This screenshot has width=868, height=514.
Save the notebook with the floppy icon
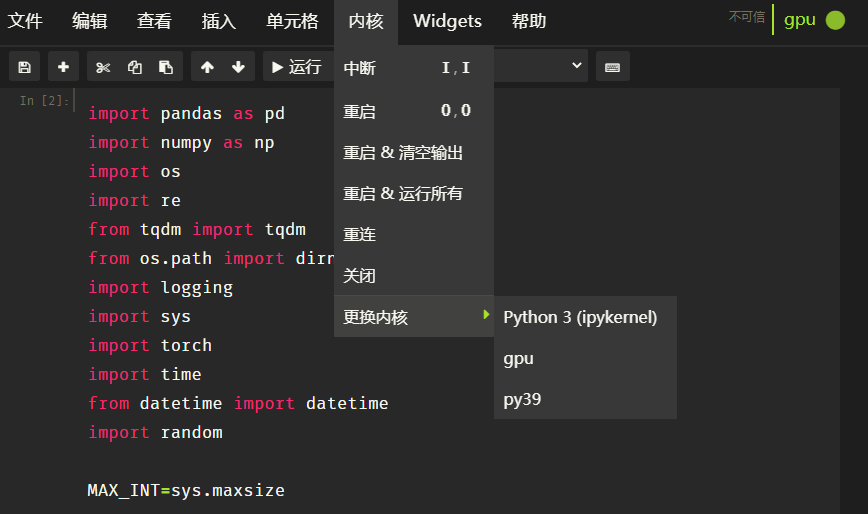[x=24, y=67]
